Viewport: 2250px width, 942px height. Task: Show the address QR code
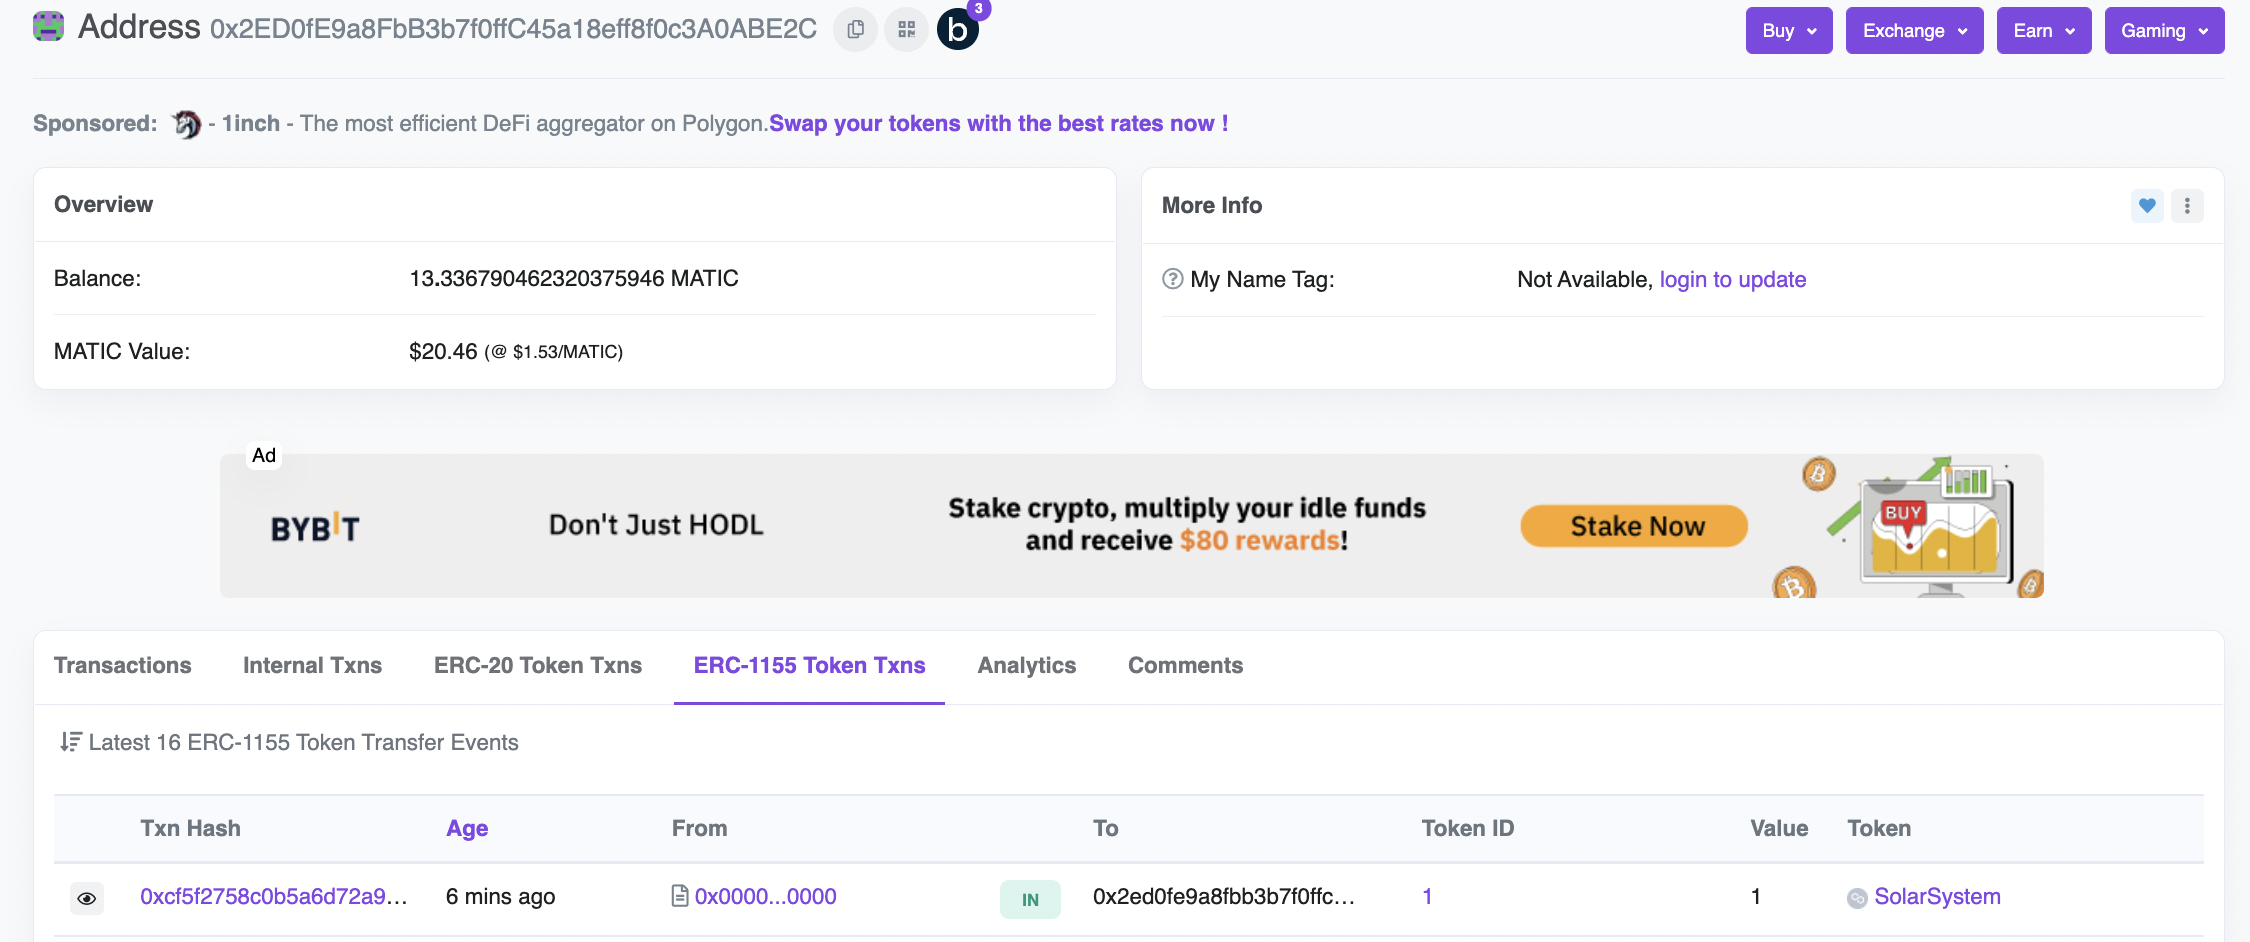906,30
